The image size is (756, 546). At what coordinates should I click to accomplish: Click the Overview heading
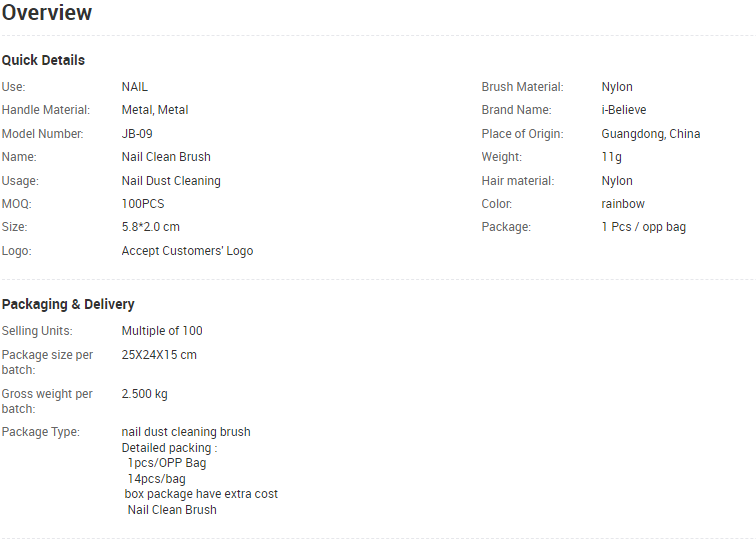click(47, 13)
